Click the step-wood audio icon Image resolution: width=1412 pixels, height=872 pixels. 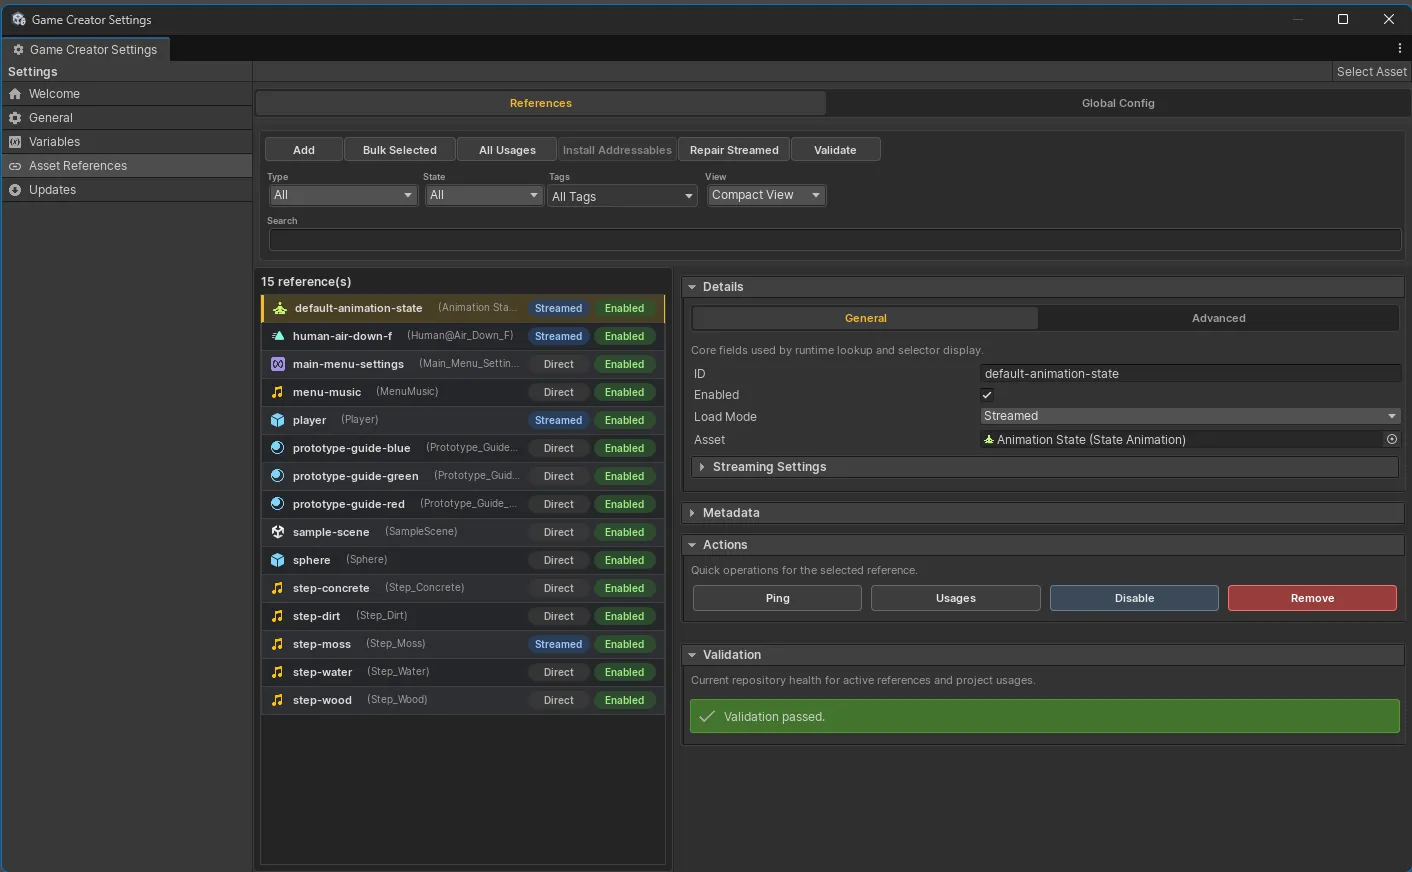click(278, 700)
